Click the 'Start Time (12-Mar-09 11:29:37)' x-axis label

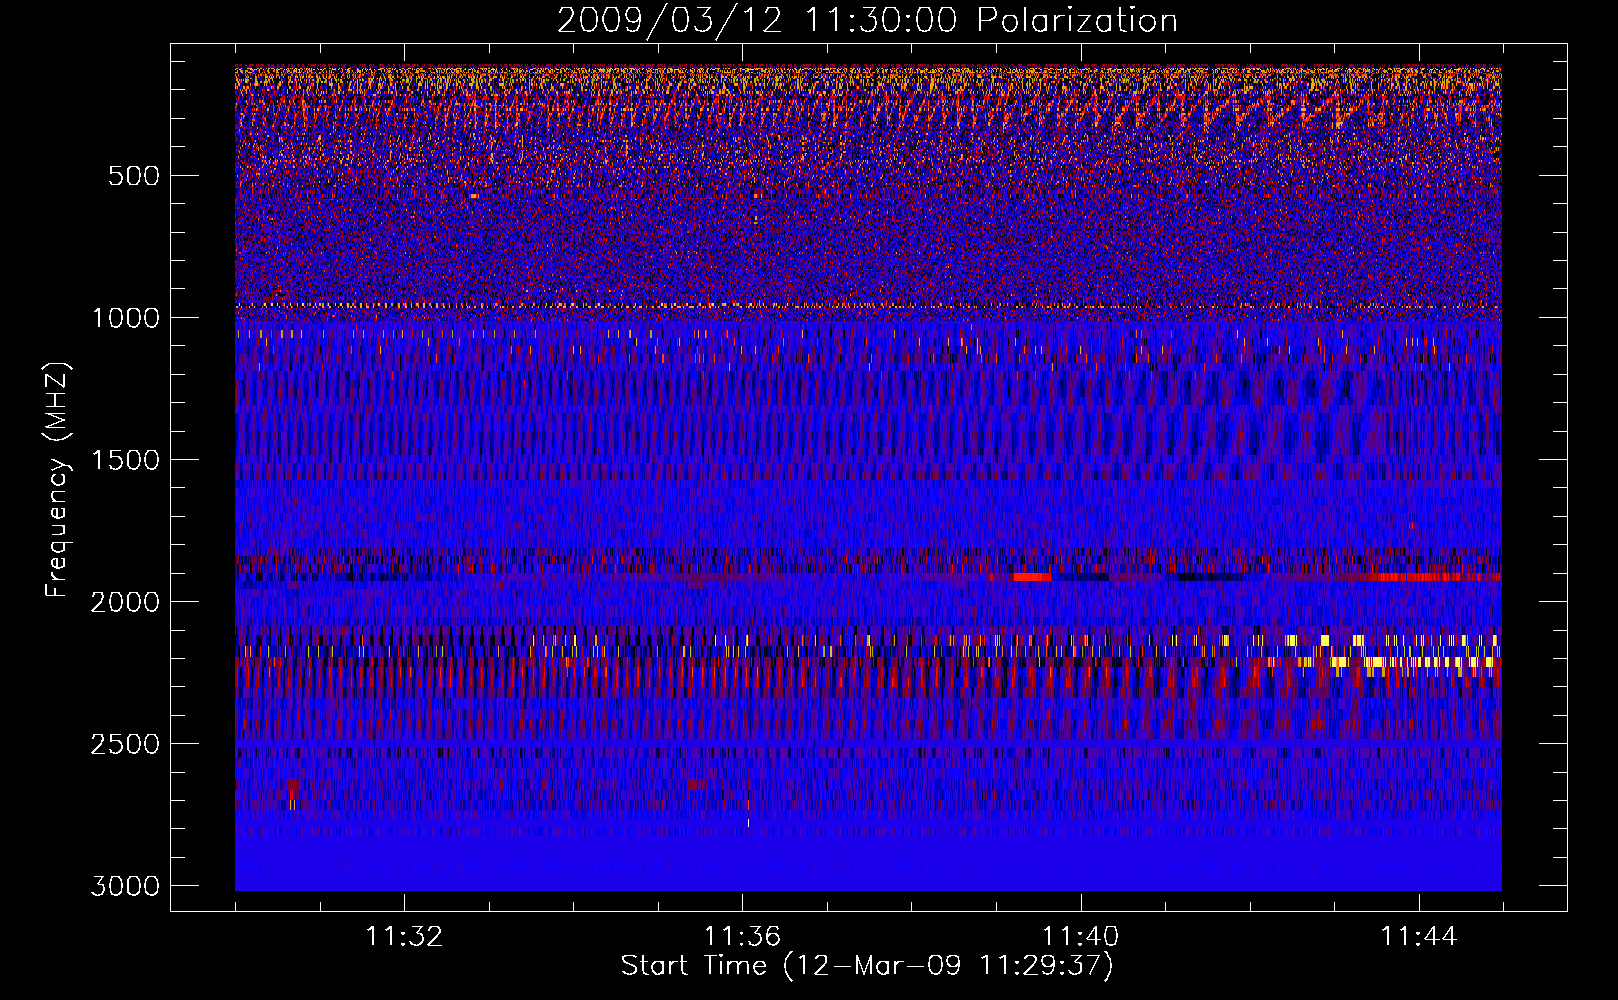867,966
